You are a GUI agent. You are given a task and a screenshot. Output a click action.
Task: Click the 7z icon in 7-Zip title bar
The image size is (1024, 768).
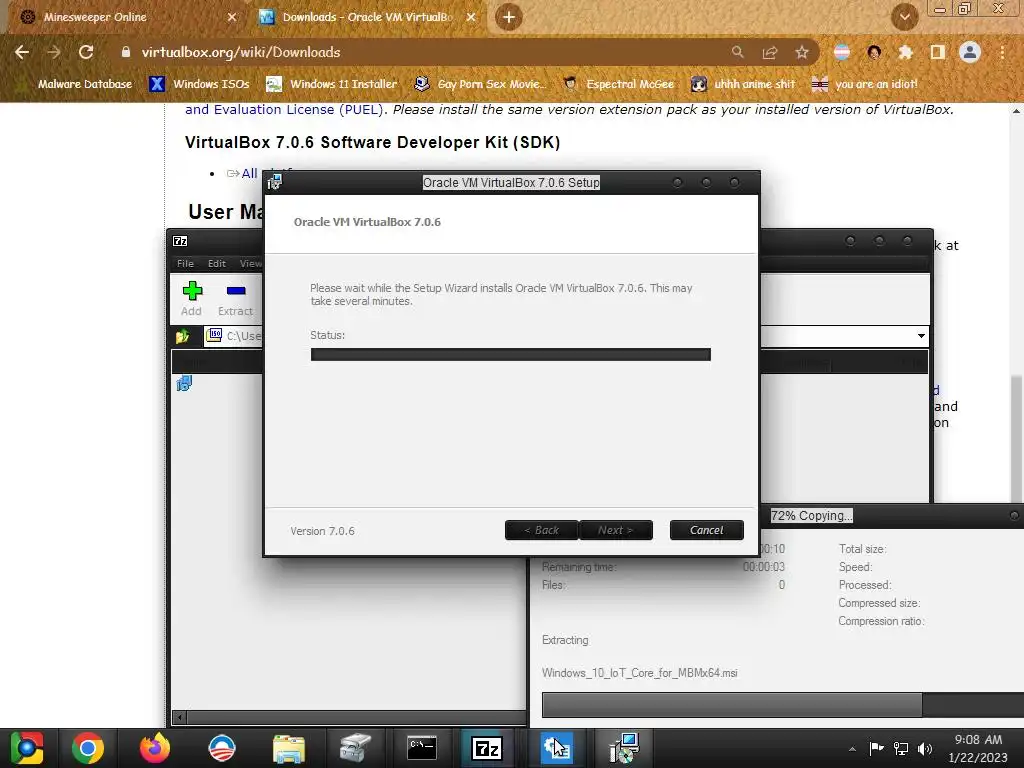tap(180, 241)
